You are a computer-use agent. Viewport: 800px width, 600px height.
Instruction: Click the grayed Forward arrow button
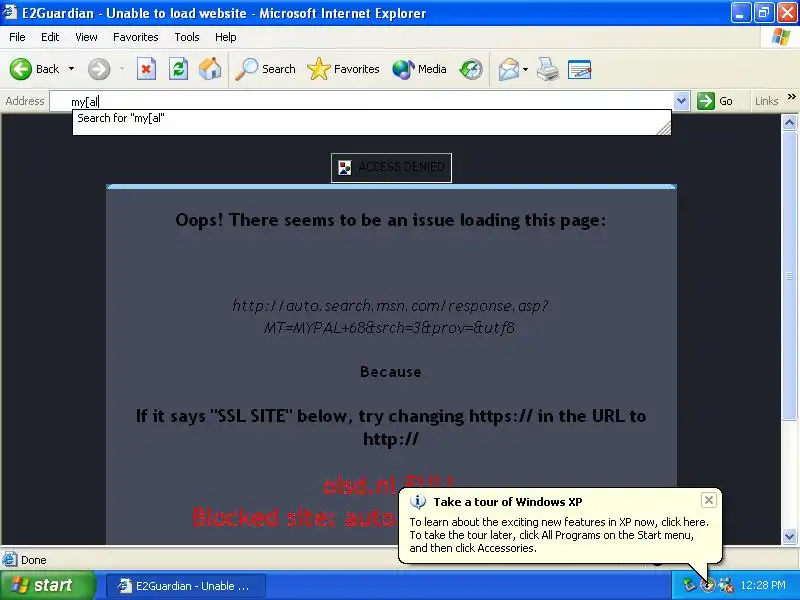tap(99, 69)
